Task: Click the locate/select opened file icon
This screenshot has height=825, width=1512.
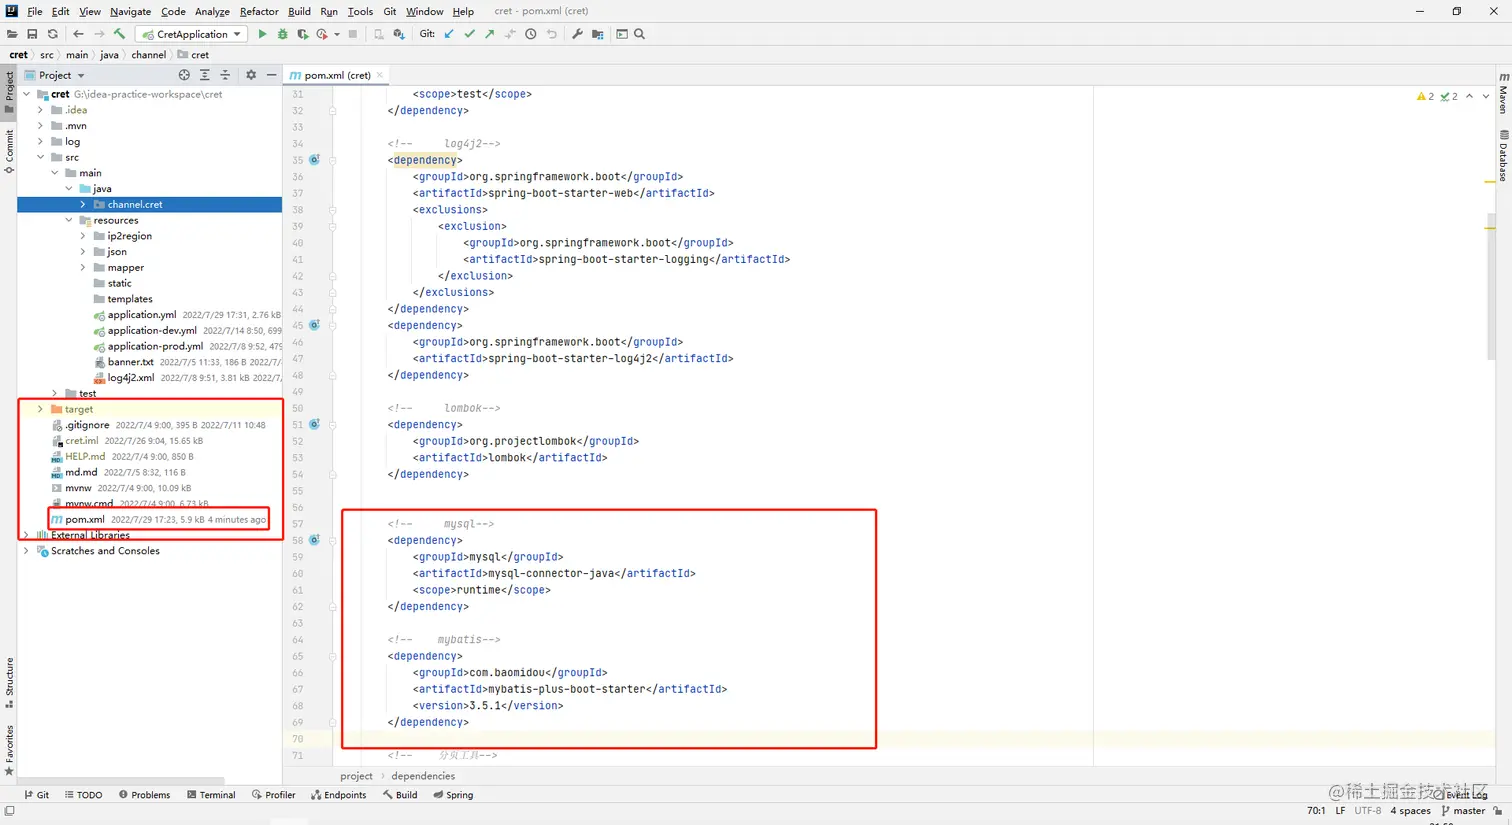Action: tap(184, 75)
